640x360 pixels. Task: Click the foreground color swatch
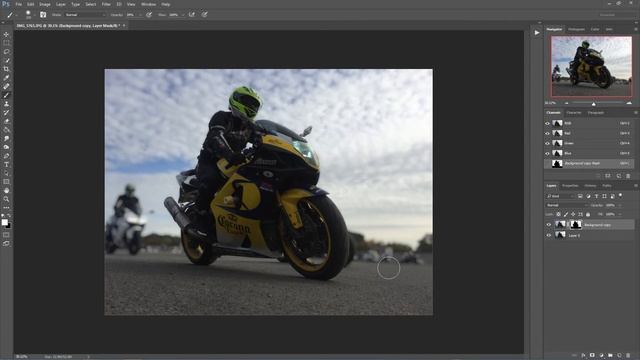[4, 222]
